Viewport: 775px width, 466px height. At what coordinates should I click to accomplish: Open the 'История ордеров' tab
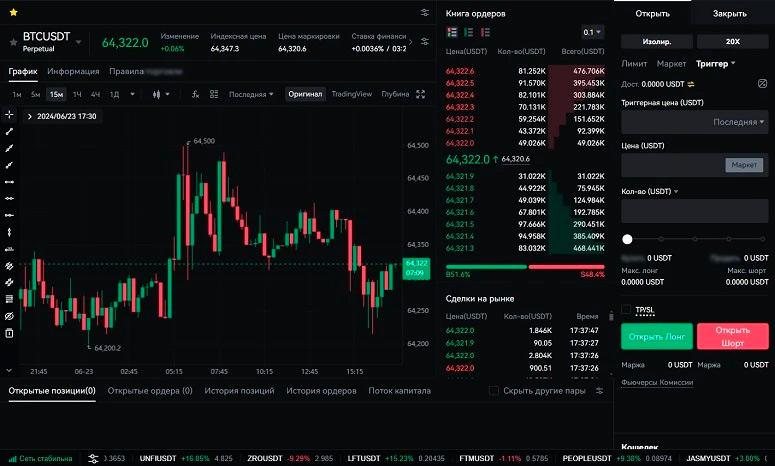click(321, 391)
